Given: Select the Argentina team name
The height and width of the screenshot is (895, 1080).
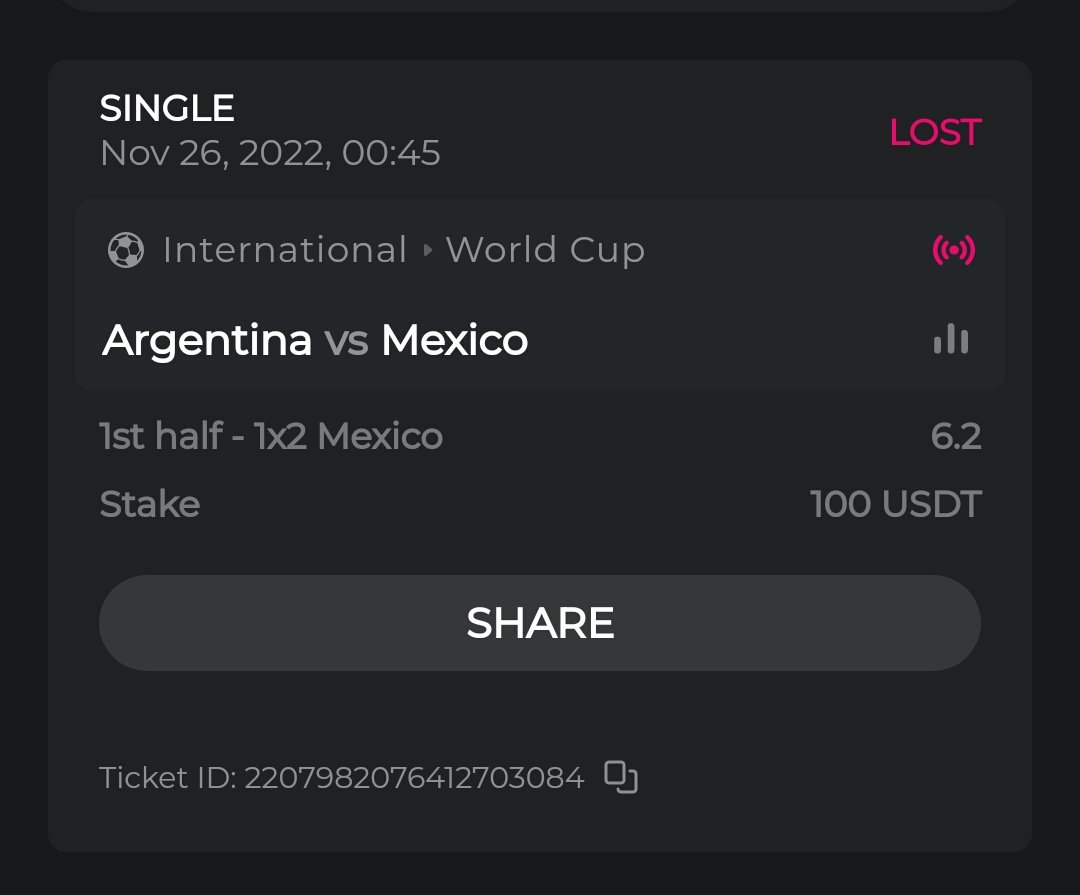Looking at the screenshot, I should 207,341.
